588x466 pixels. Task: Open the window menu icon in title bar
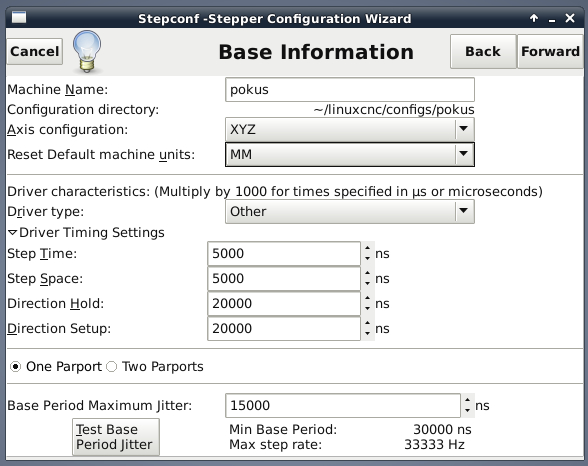click(19, 17)
